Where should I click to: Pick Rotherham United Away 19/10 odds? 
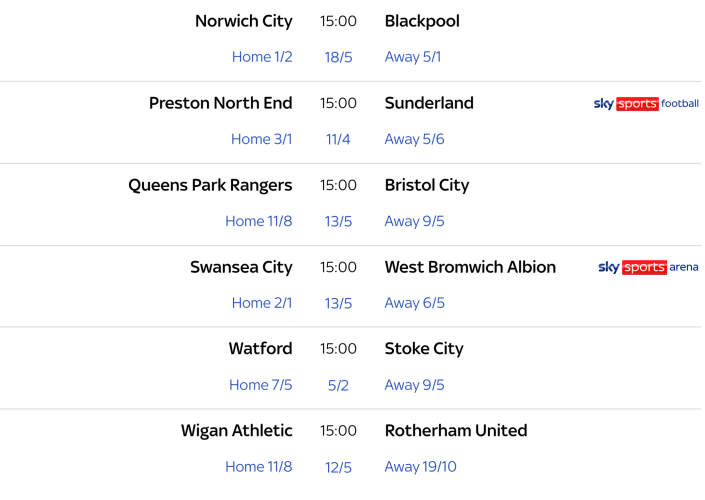coord(421,467)
